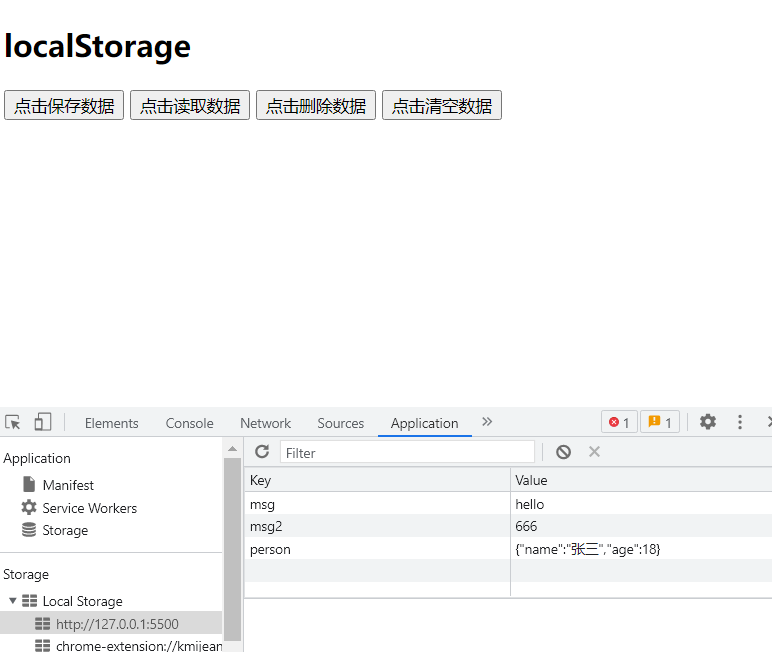Show more DevTools tabs chevron

[x=486, y=422]
